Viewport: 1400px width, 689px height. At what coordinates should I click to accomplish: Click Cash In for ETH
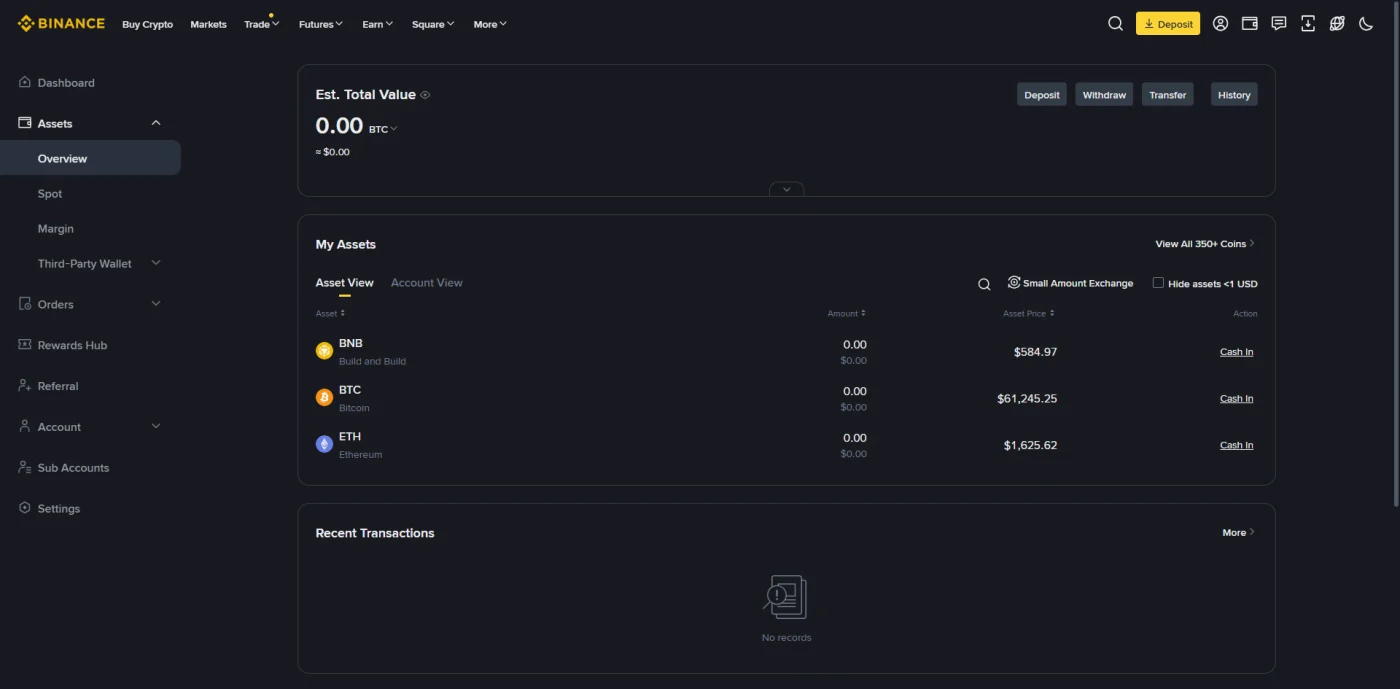[x=1236, y=445]
